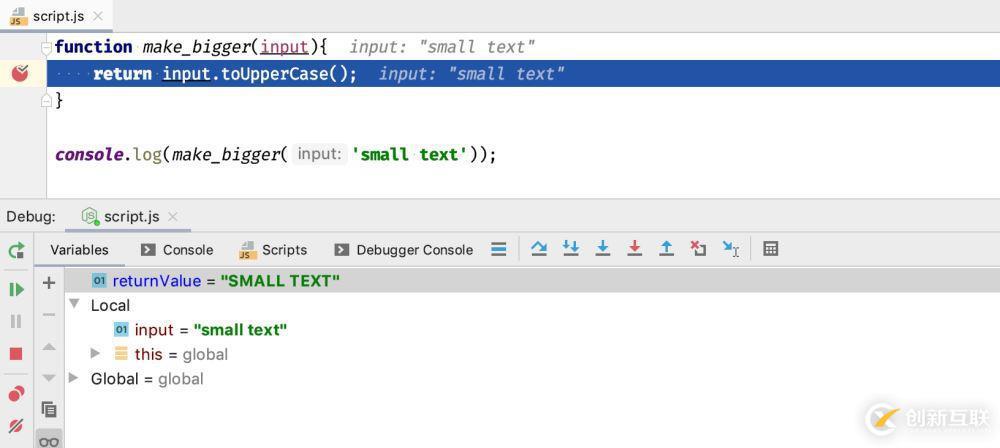The width and height of the screenshot is (1000, 448).
Task: Collapse the make_bigger function fold marker
Action: (45, 47)
